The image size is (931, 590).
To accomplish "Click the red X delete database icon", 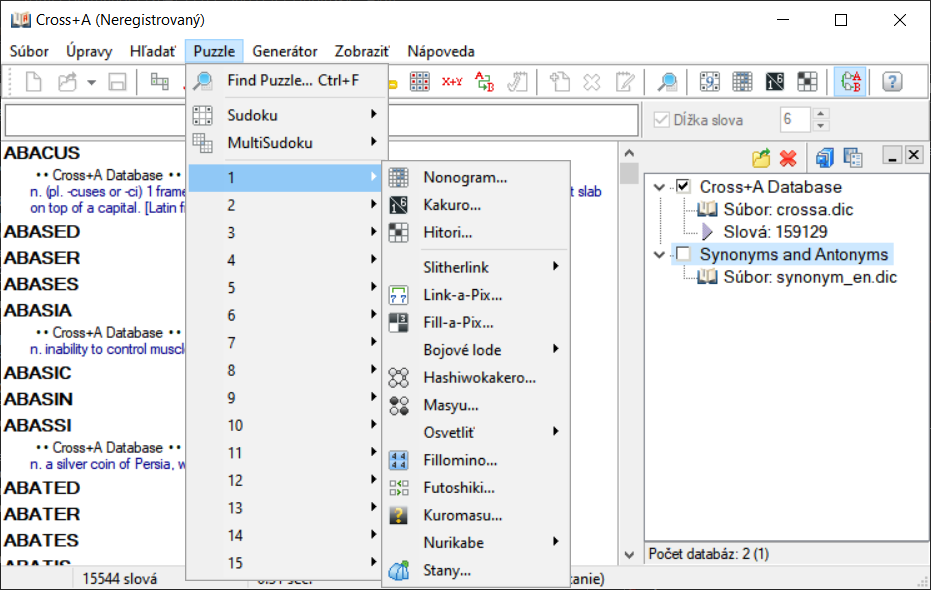I will click(x=788, y=158).
